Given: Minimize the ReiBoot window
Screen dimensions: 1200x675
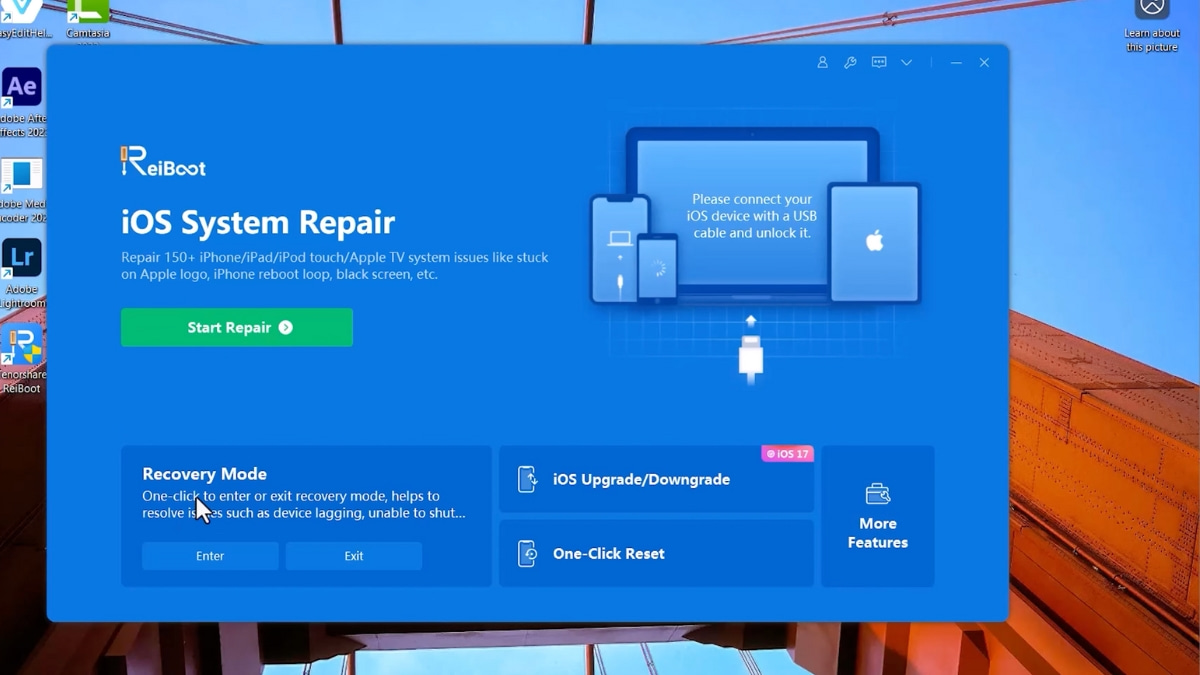Looking at the screenshot, I should click(x=956, y=62).
